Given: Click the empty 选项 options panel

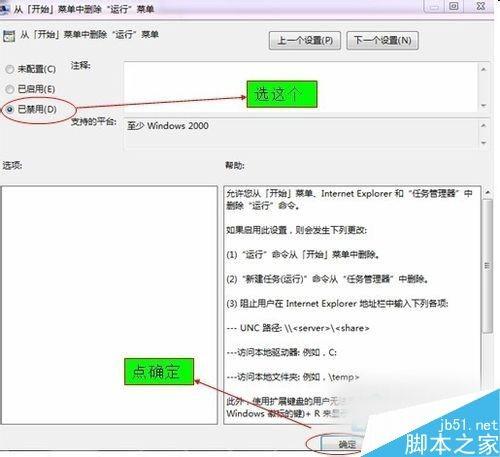Looking at the screenshot, I should pos(109,305).
